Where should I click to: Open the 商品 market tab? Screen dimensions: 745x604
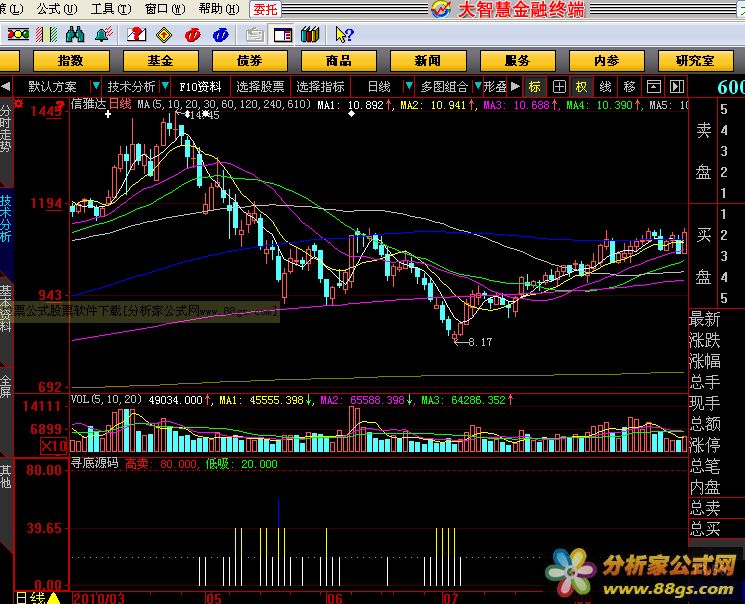pyautogui.click(x=339, y=61)
